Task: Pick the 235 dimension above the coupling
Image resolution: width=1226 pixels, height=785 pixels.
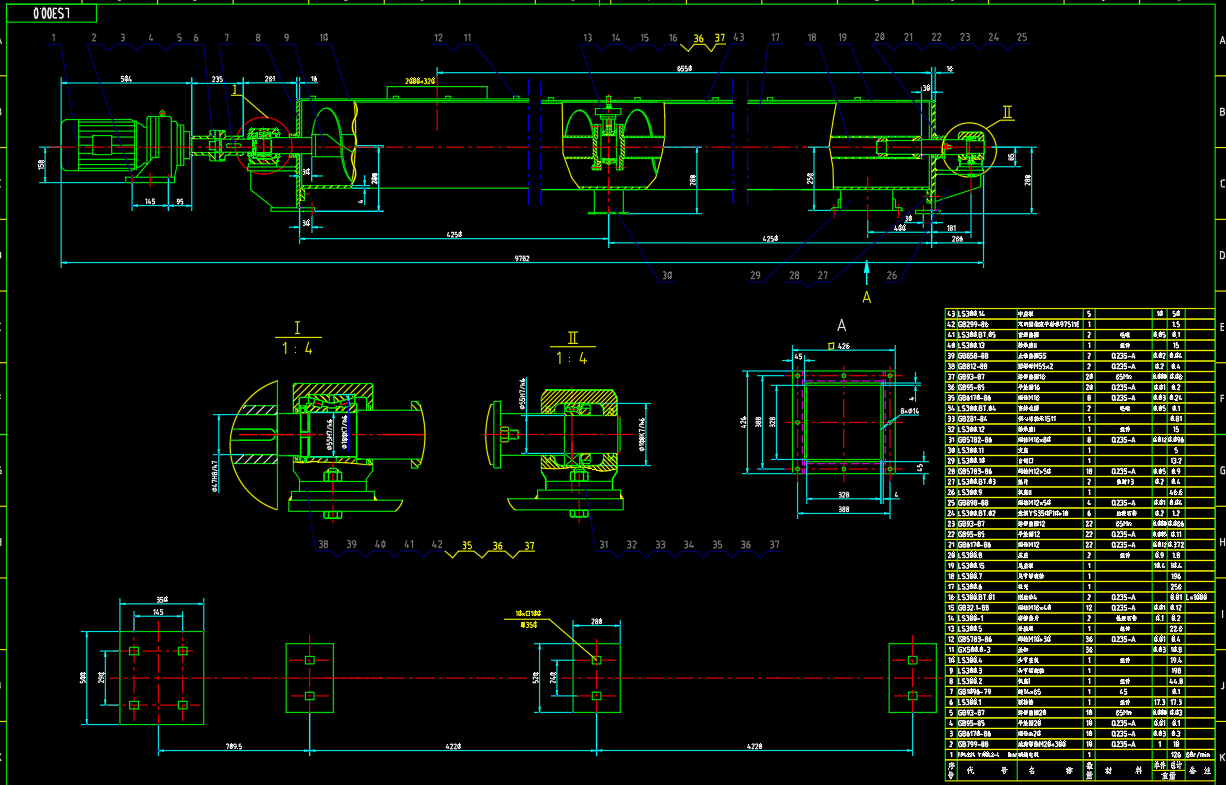Action: pos(217,78)
